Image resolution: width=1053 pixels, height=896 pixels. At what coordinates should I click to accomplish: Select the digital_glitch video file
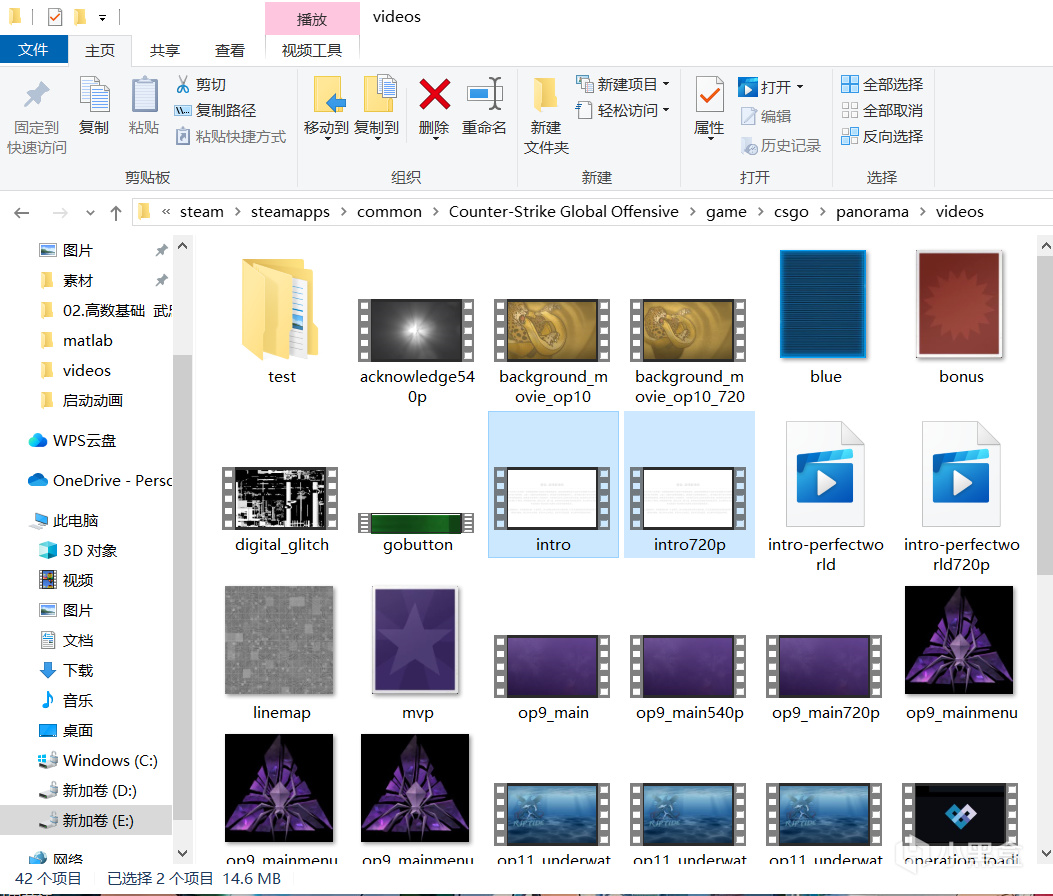(281, 509)
